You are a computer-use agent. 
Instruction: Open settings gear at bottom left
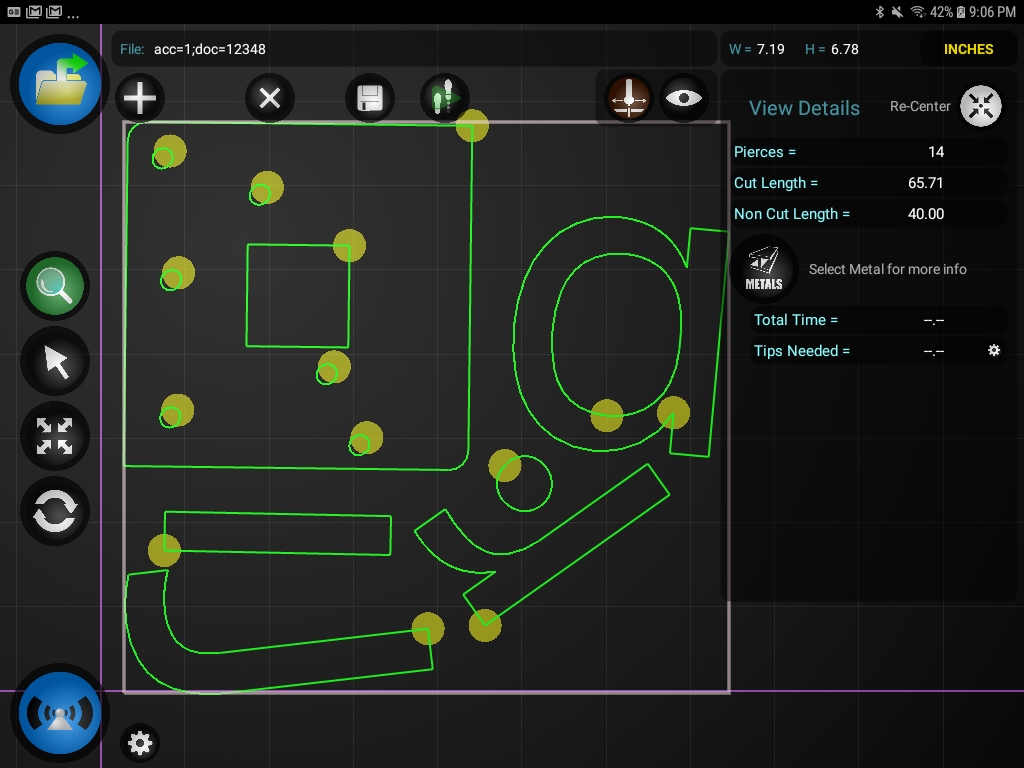(x=140, y=743)
